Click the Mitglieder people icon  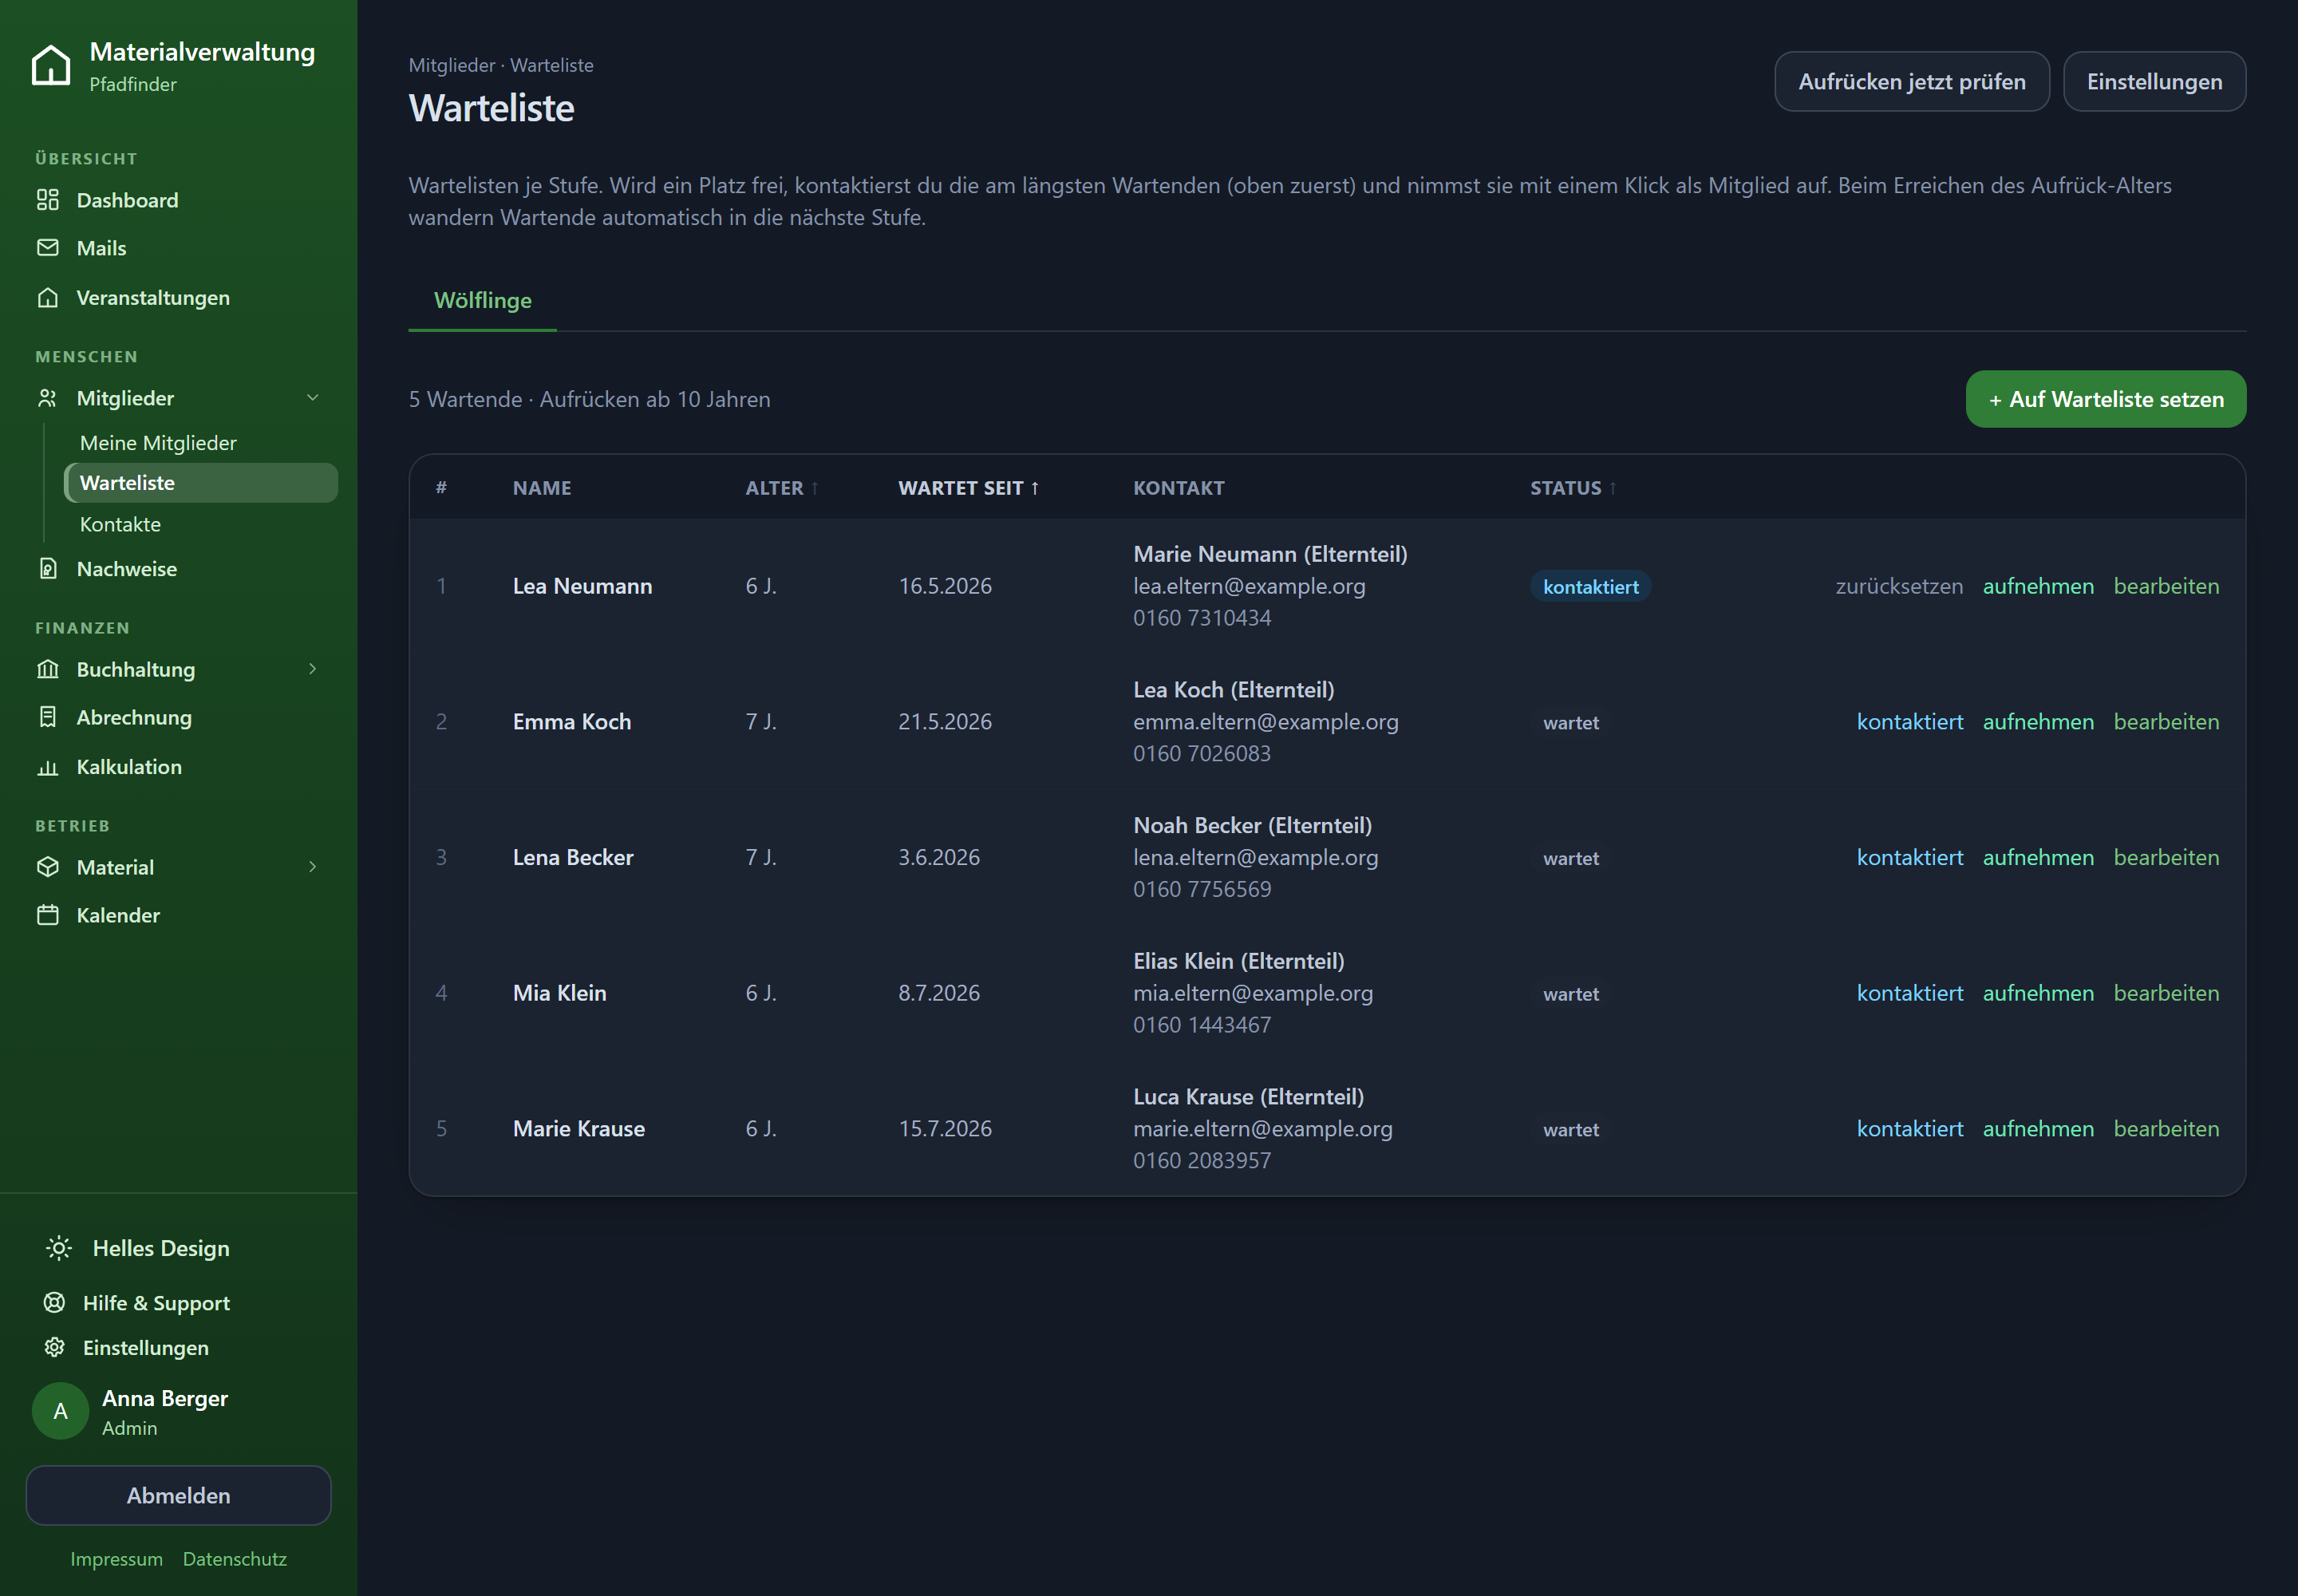48,398
